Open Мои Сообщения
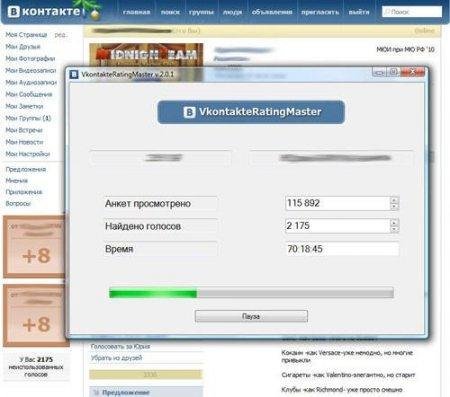 pos(29,94)
